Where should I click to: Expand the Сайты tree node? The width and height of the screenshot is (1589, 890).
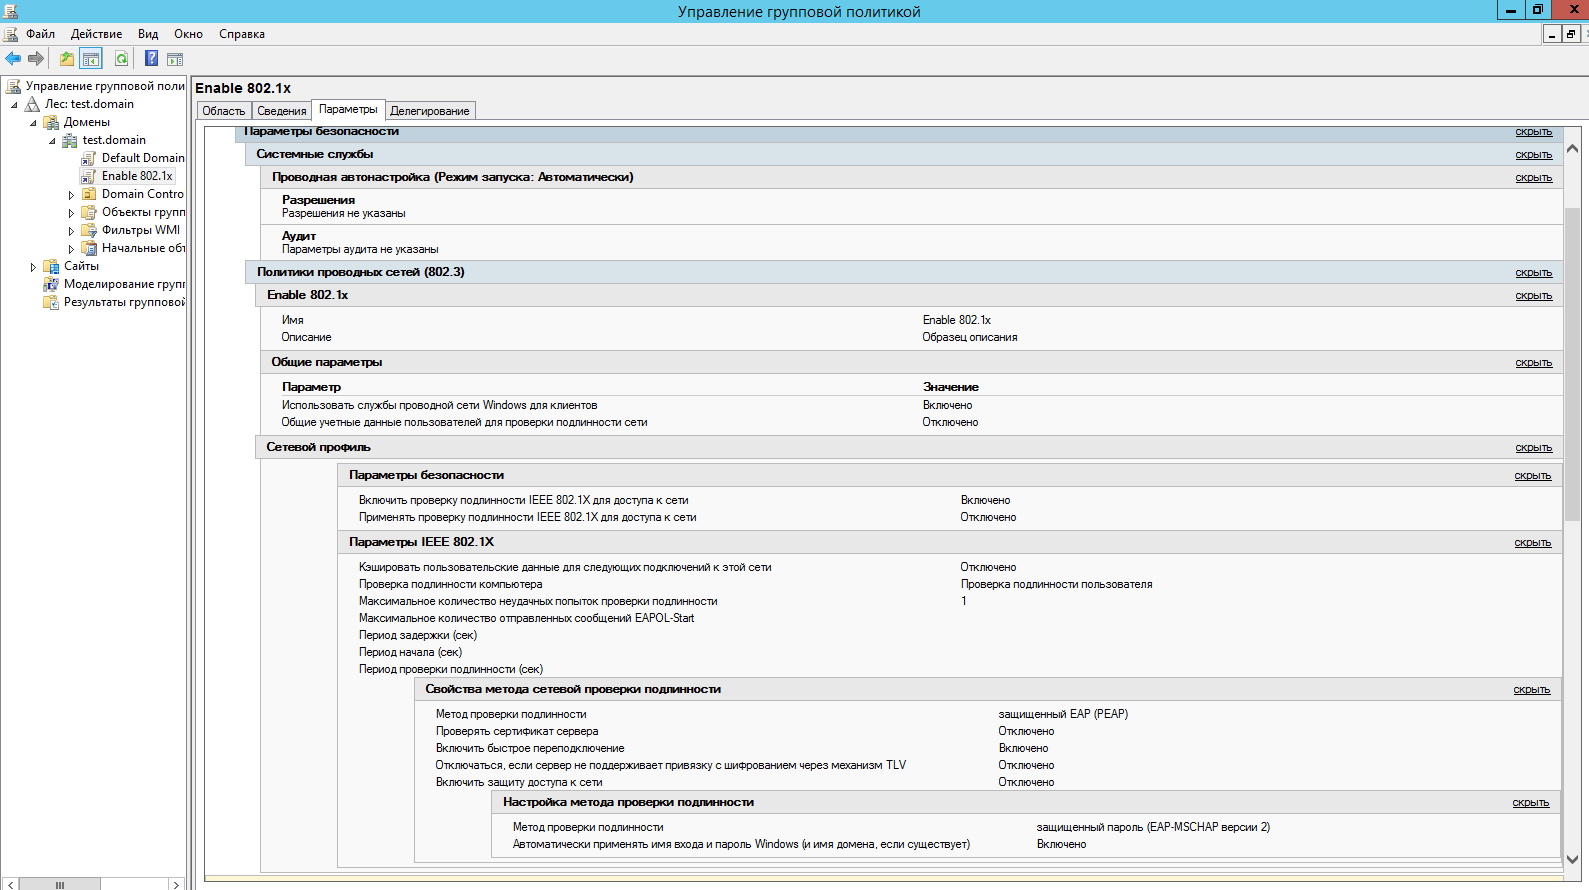[33, 267]
